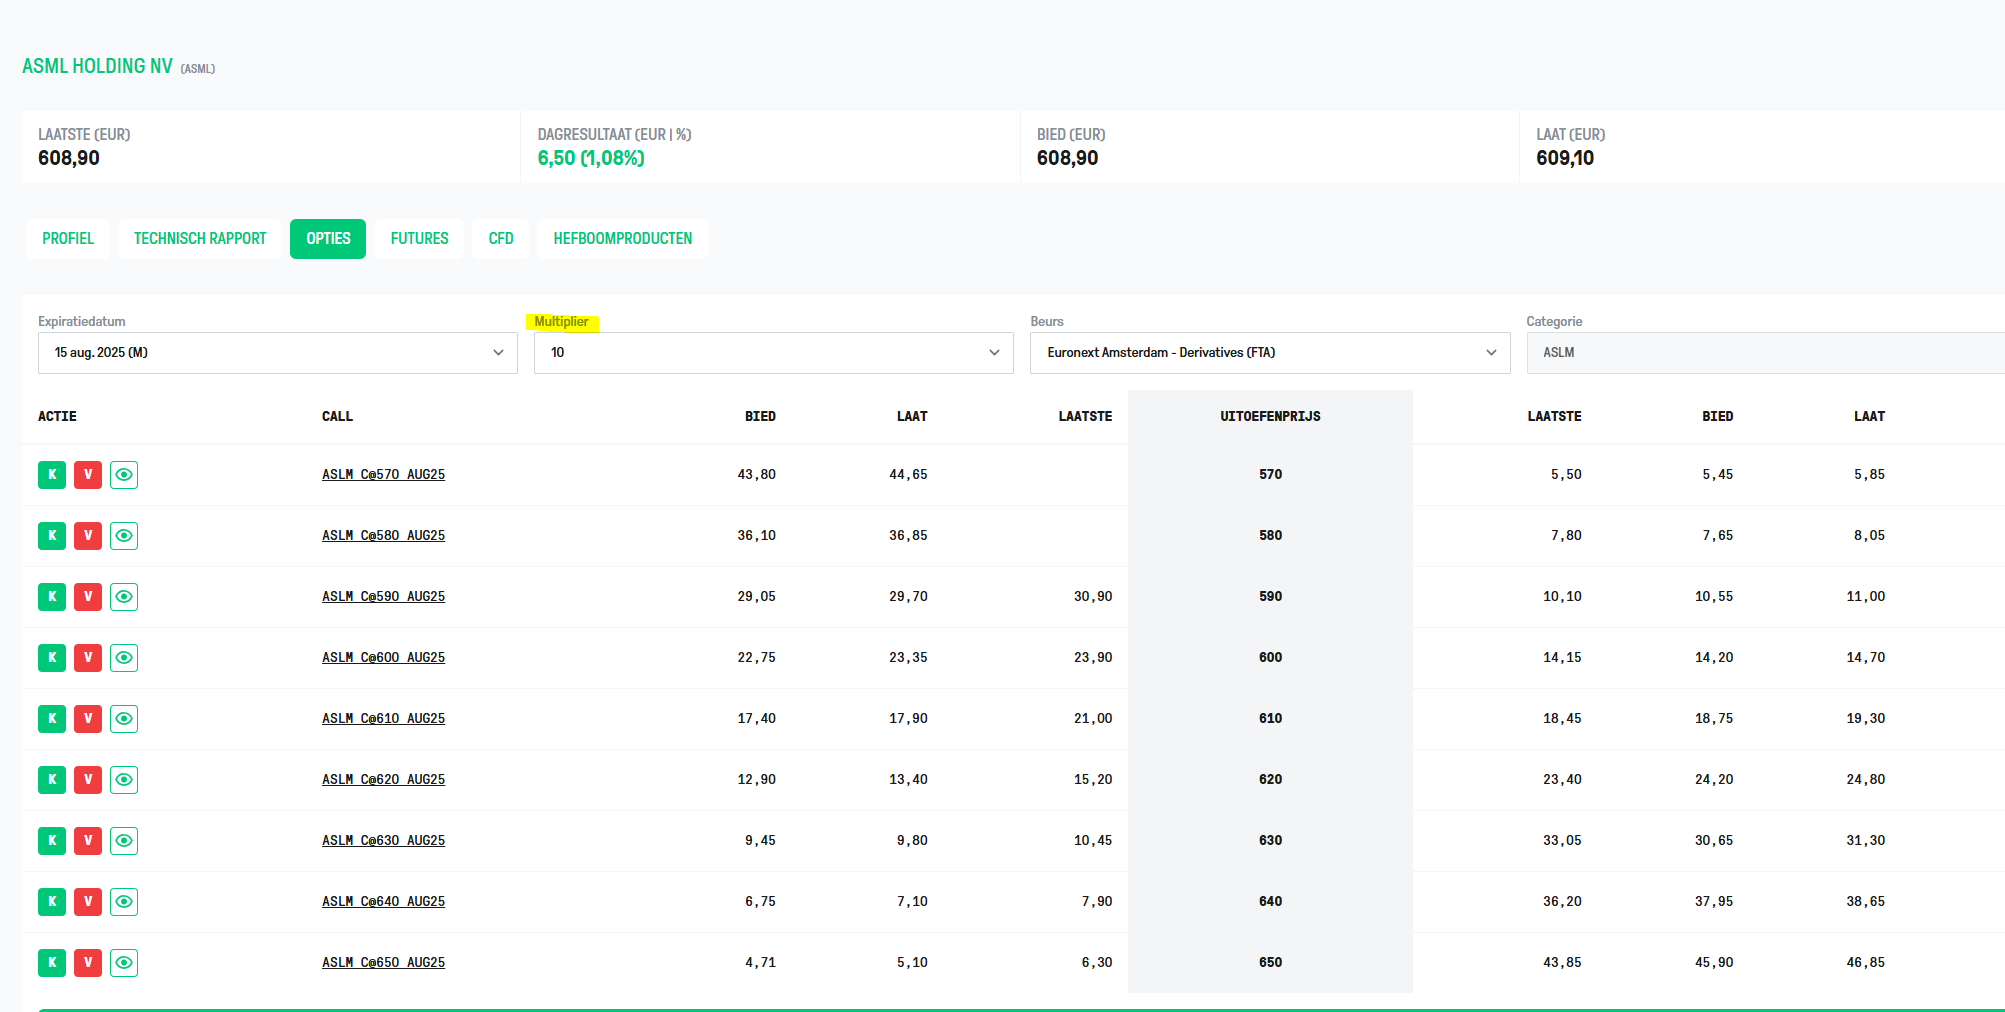2005x1012 pixels.
Task: Click put ask value 46,85
Action: [x=1866, y=963]
